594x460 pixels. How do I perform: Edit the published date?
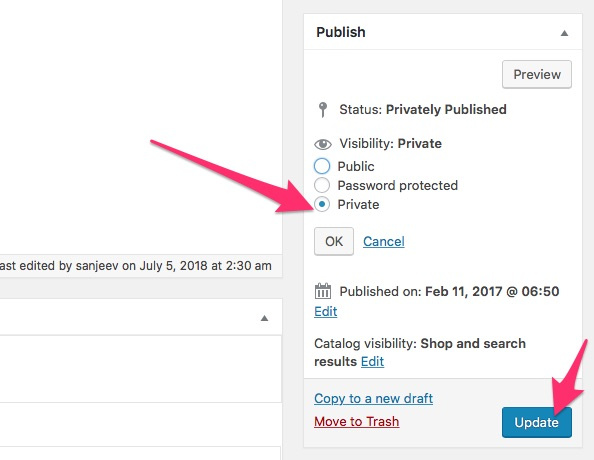(325, 311)
